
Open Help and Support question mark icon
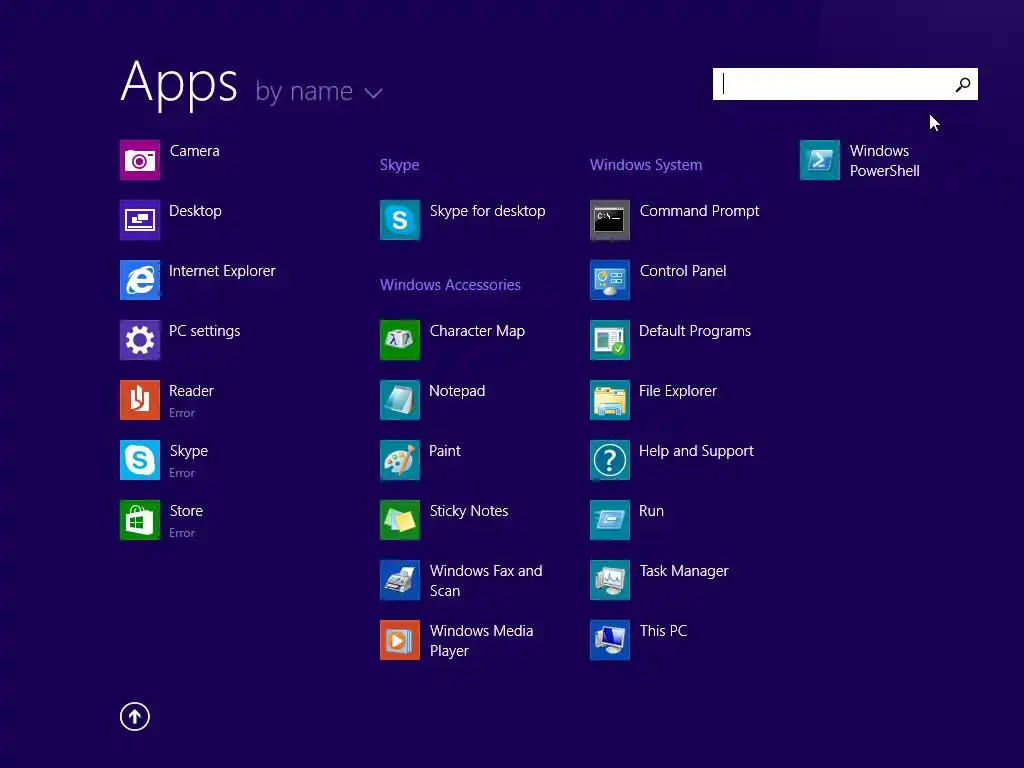click(610, 460)
